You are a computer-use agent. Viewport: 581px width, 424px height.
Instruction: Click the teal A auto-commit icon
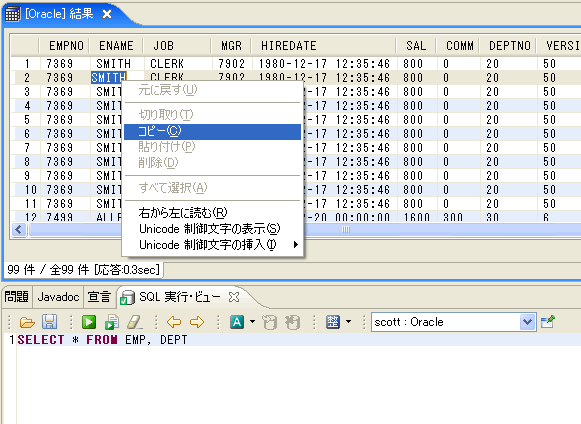pyautogui.click(x=237, y=322)
